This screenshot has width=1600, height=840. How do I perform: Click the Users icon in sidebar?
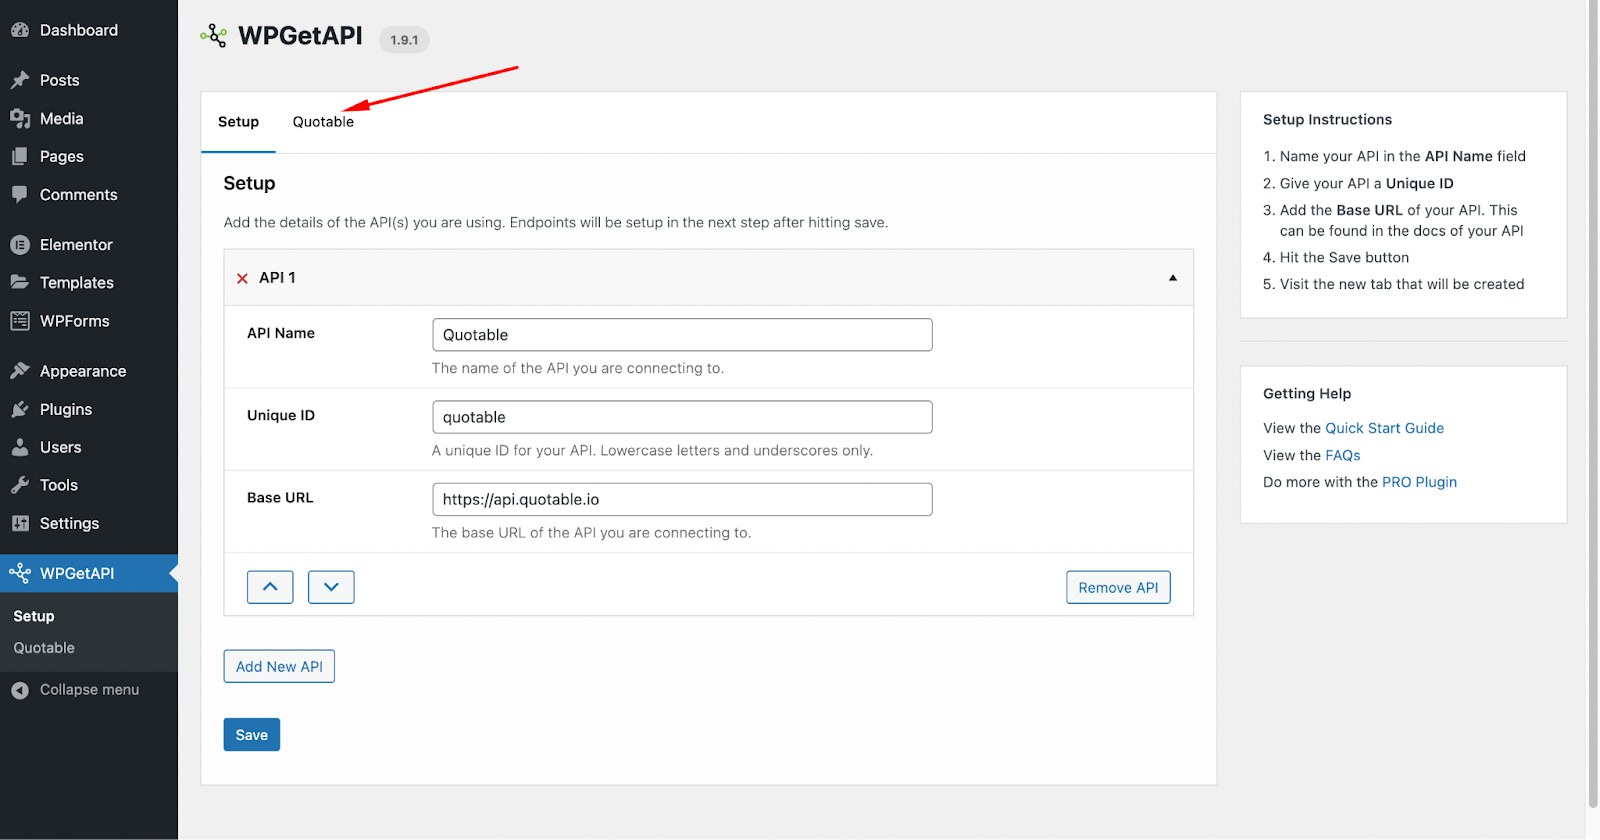(20, 447)
